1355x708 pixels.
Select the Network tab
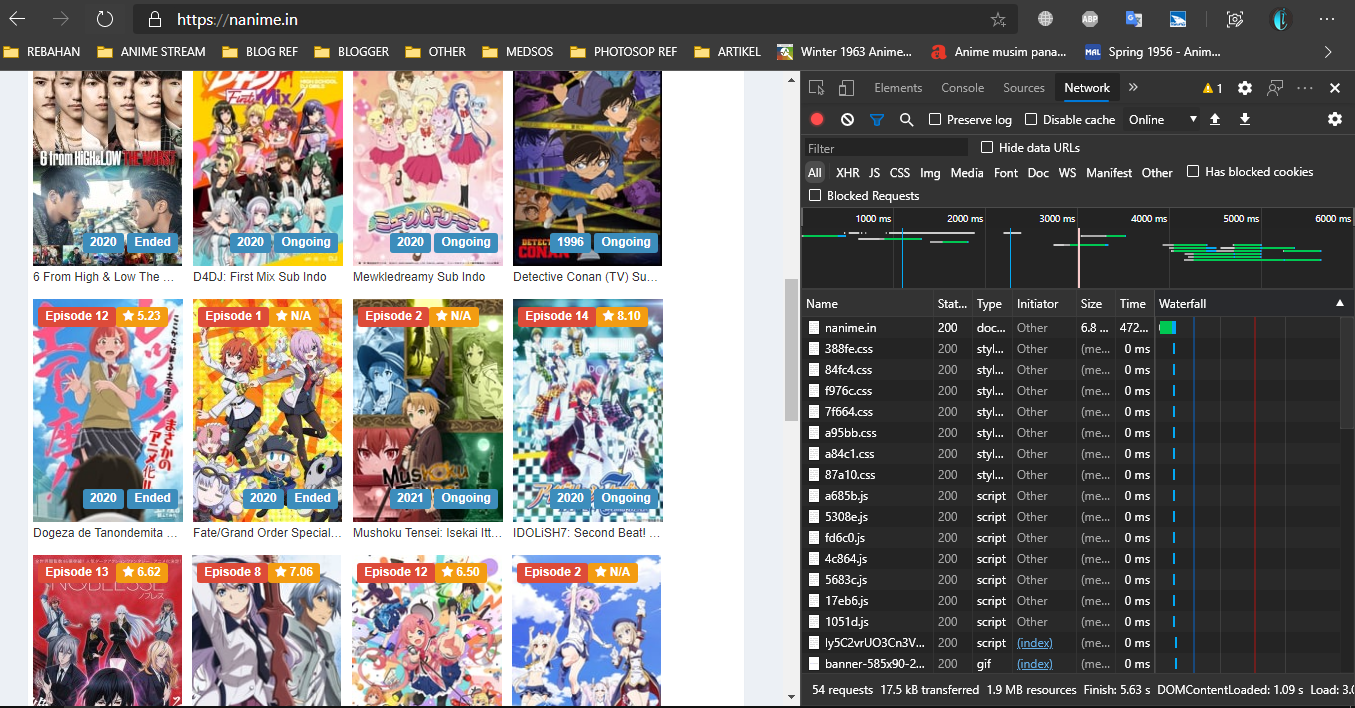coord(1087,88)
